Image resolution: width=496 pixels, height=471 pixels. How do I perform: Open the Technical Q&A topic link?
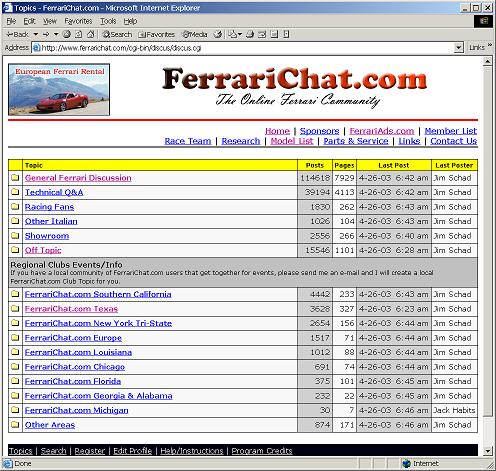point(54,192)
